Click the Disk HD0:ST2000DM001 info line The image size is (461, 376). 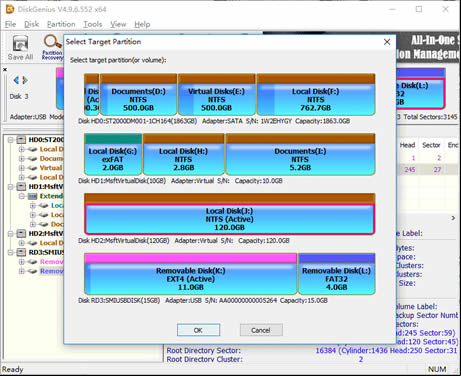[214, 121]
